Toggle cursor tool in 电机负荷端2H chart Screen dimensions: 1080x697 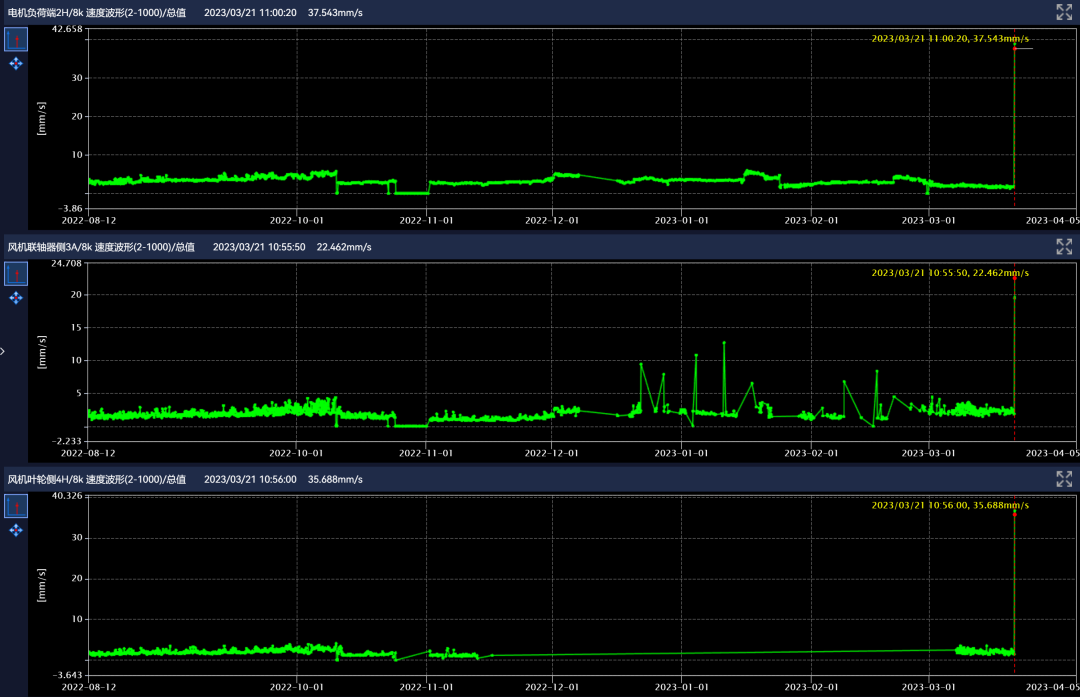tap(16, 40)
